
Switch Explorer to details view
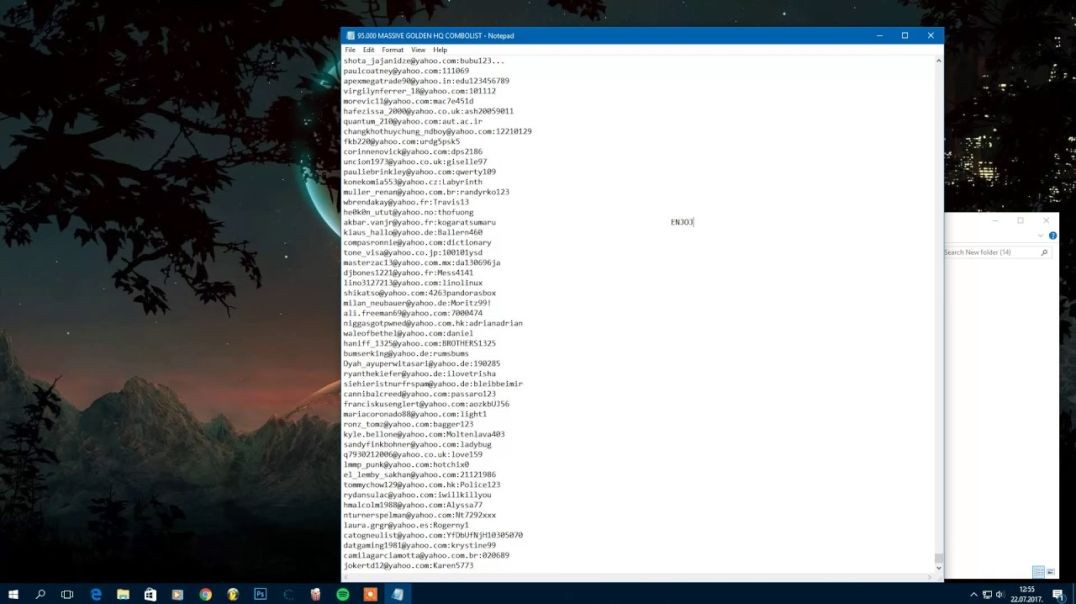tap(1038, 572)
